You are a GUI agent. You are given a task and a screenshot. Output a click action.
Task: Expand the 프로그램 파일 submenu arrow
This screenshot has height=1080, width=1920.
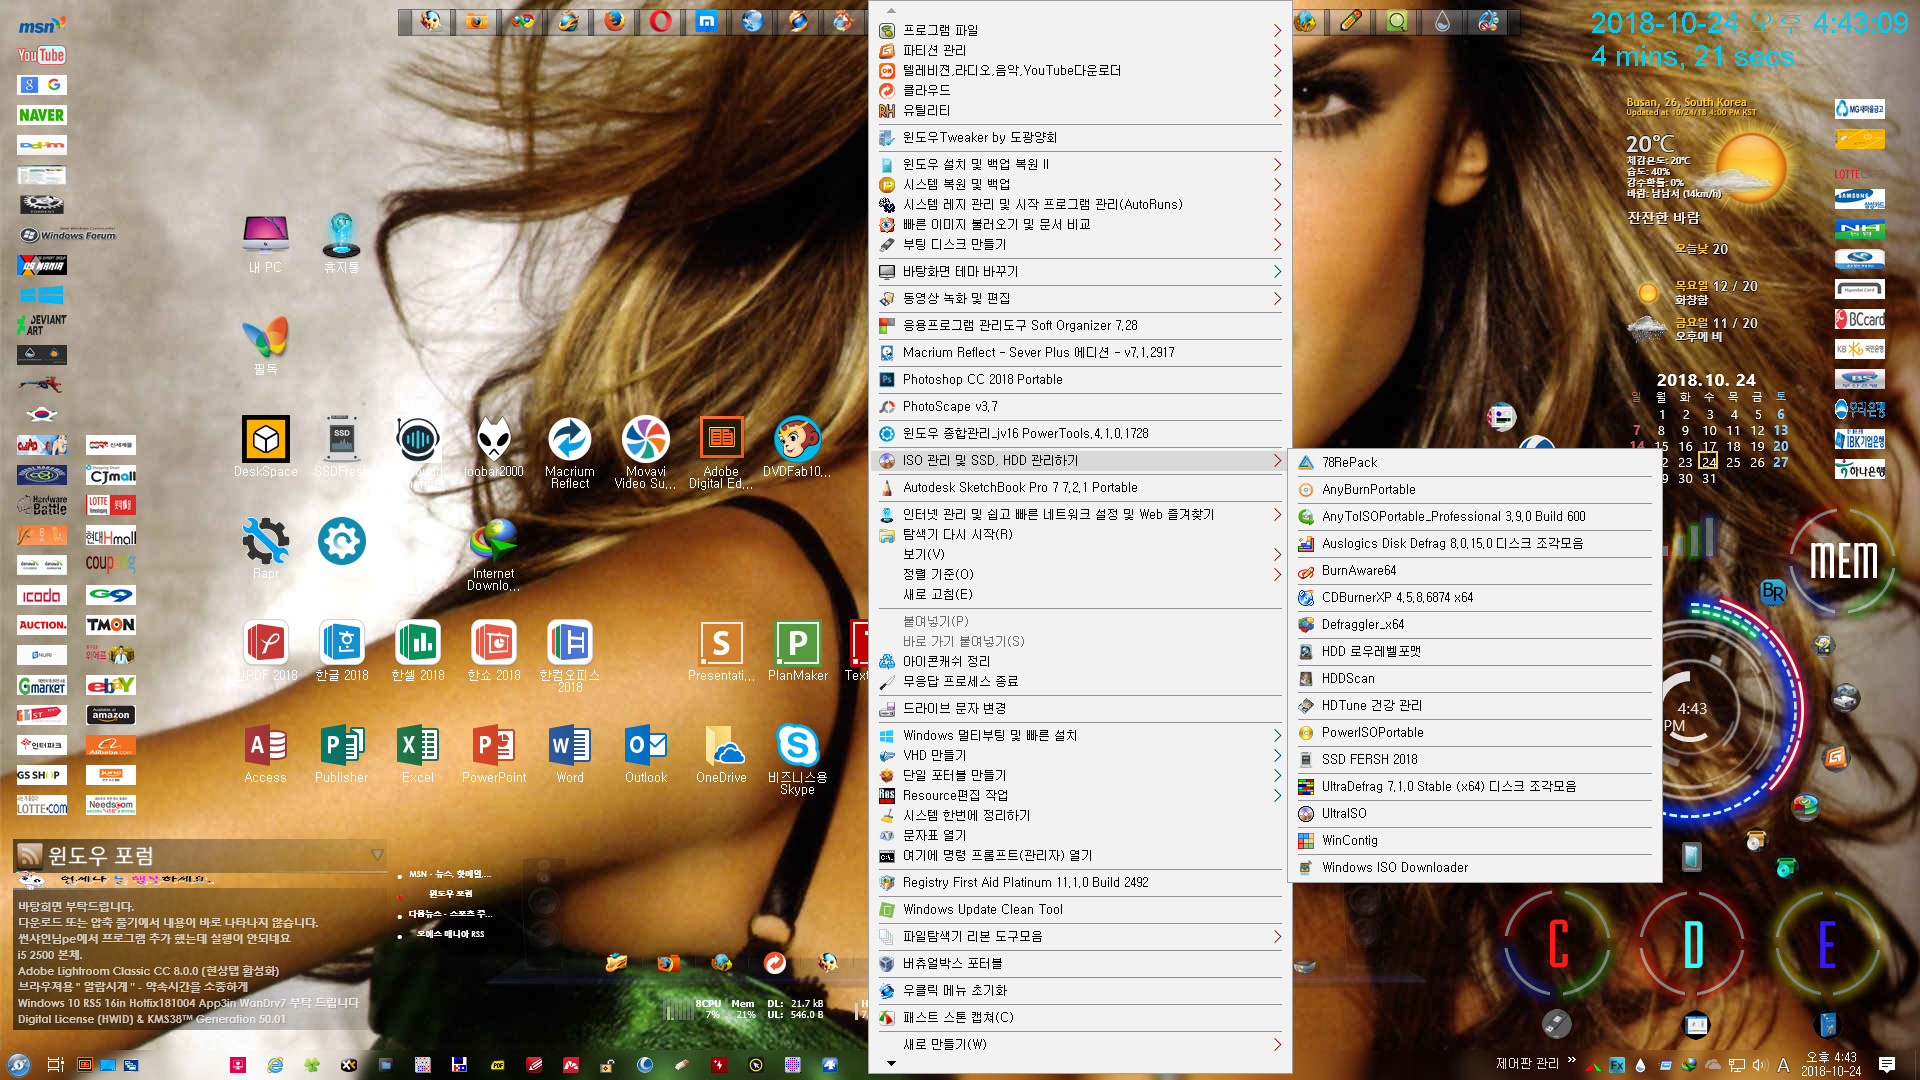[1277, 30]
